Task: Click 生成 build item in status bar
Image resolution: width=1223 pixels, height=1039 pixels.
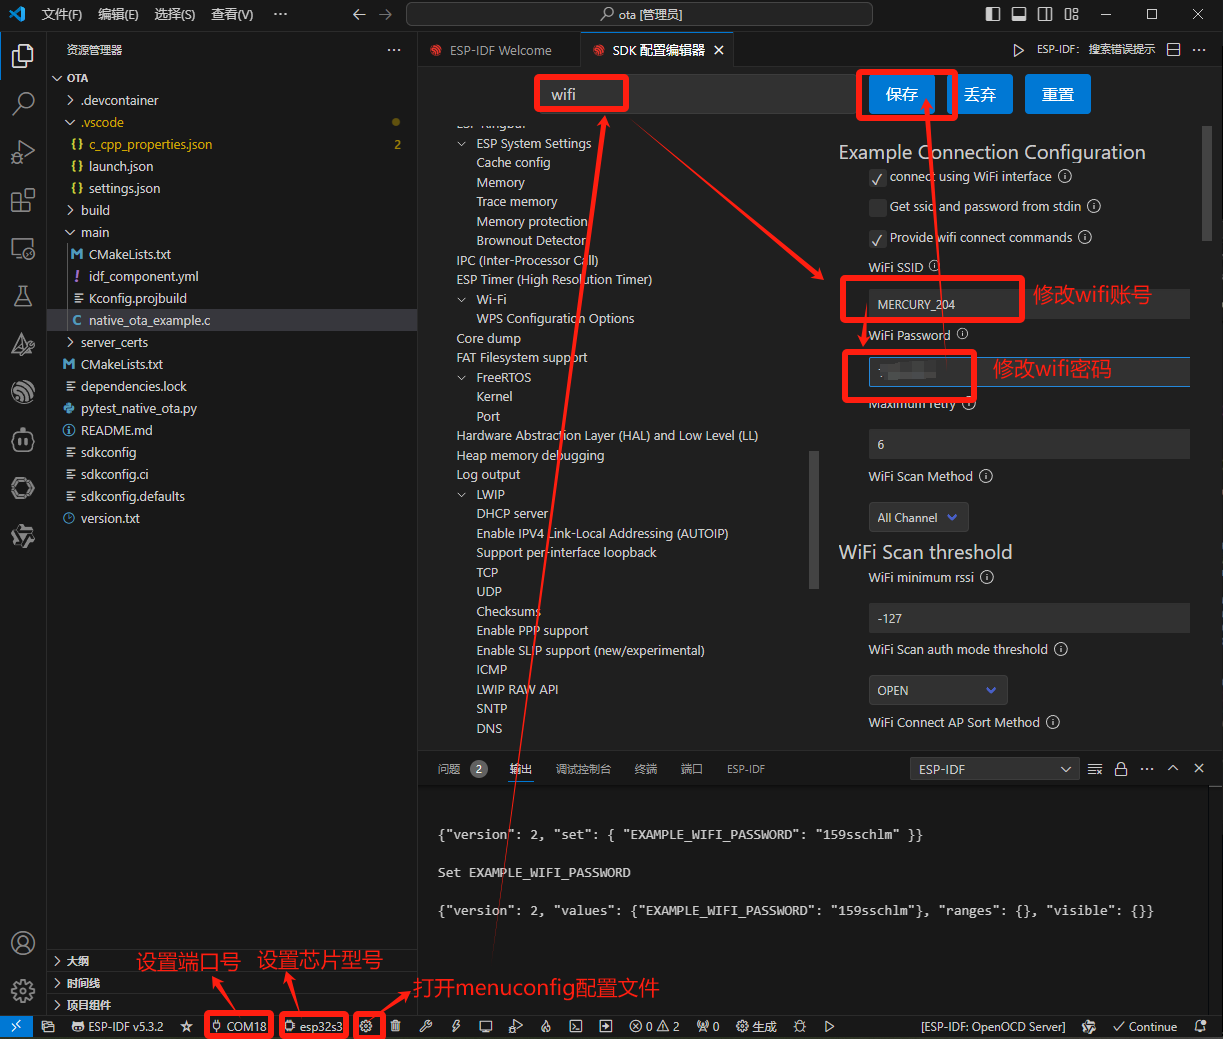Action: tap(756, 1026)
